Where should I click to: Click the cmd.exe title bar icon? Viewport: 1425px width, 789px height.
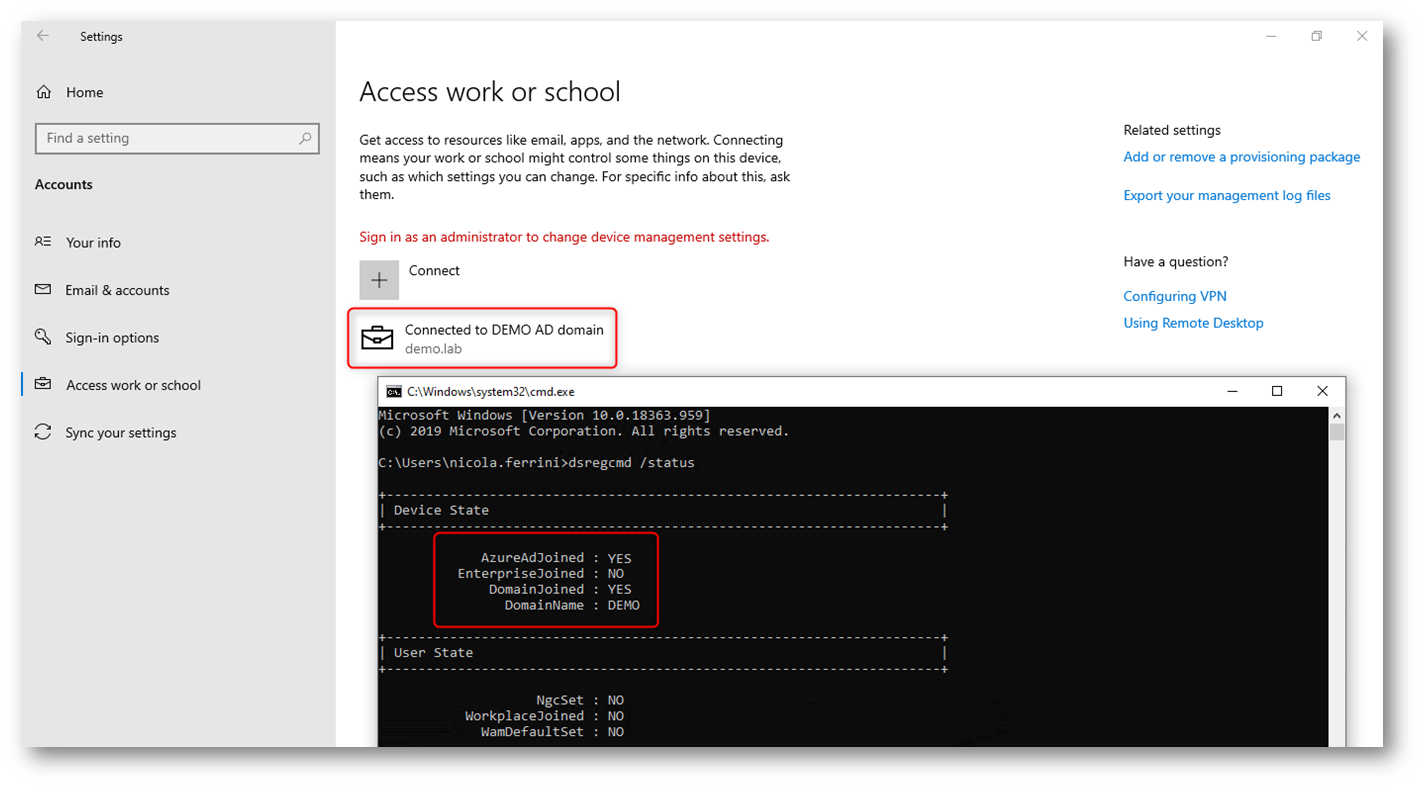394,392
